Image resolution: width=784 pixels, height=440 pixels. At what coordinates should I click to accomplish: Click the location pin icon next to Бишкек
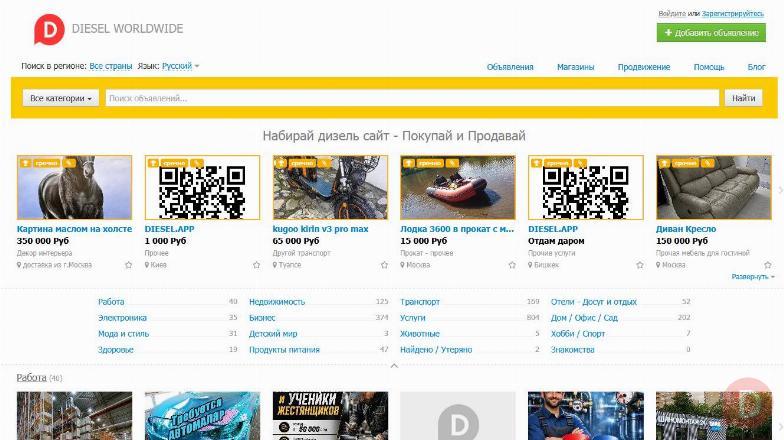(x=530, y=265)
